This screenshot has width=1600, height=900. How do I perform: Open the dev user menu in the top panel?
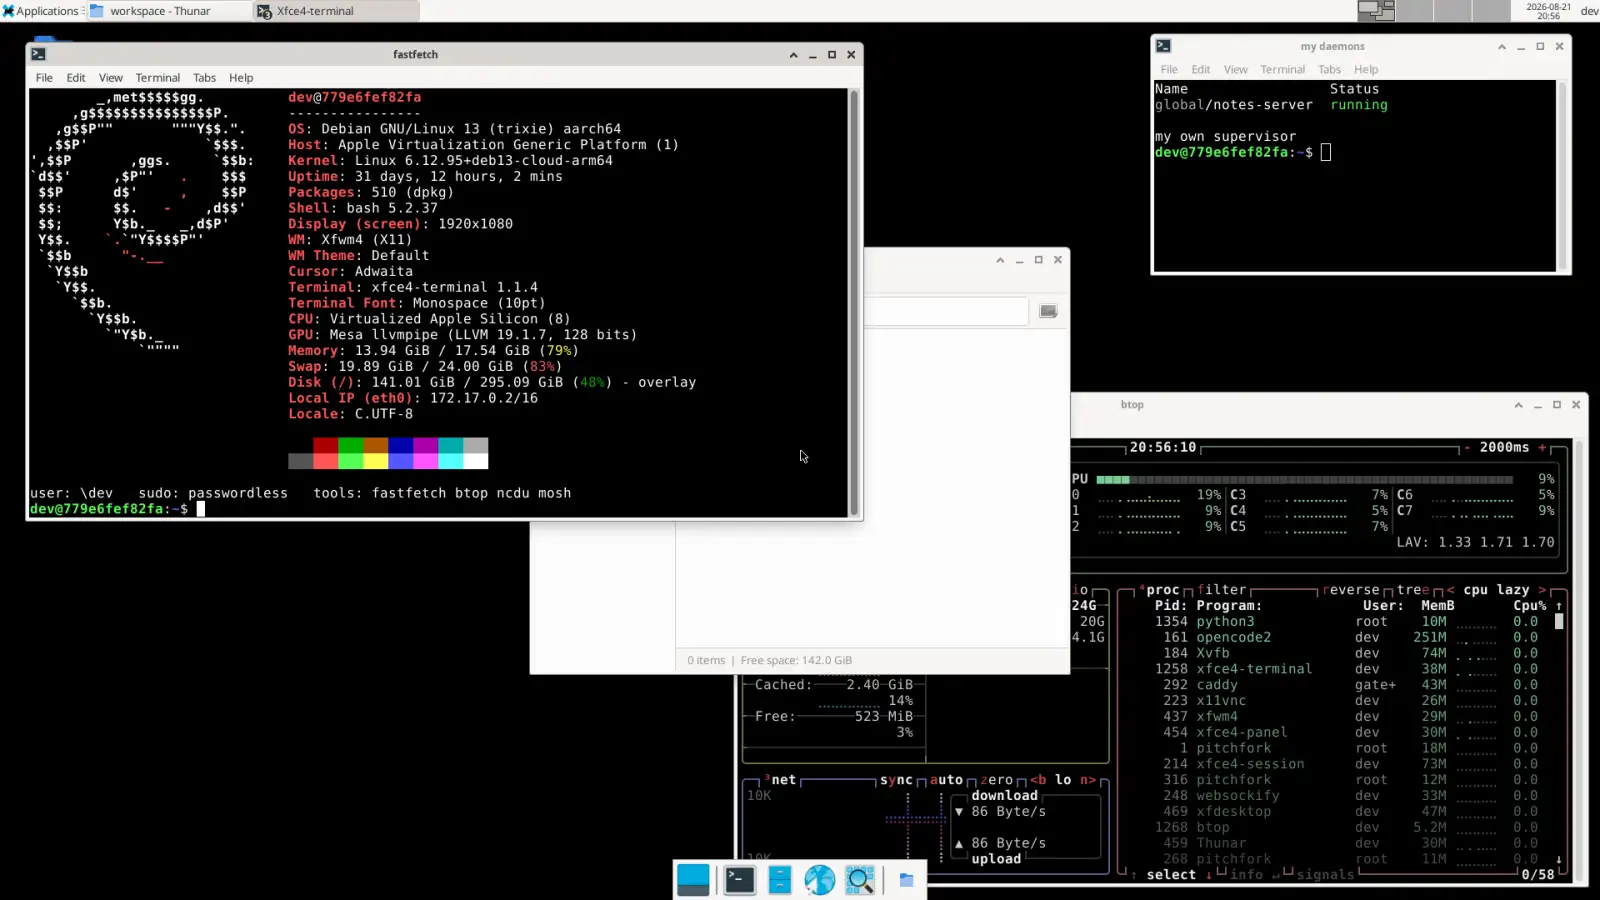click(1589, 11)
